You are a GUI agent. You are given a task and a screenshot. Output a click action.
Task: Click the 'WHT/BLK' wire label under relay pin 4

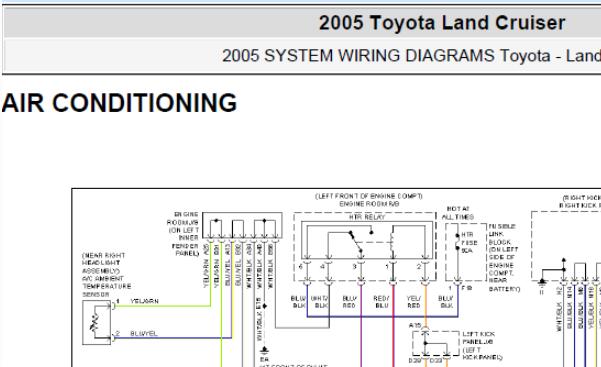319,302
